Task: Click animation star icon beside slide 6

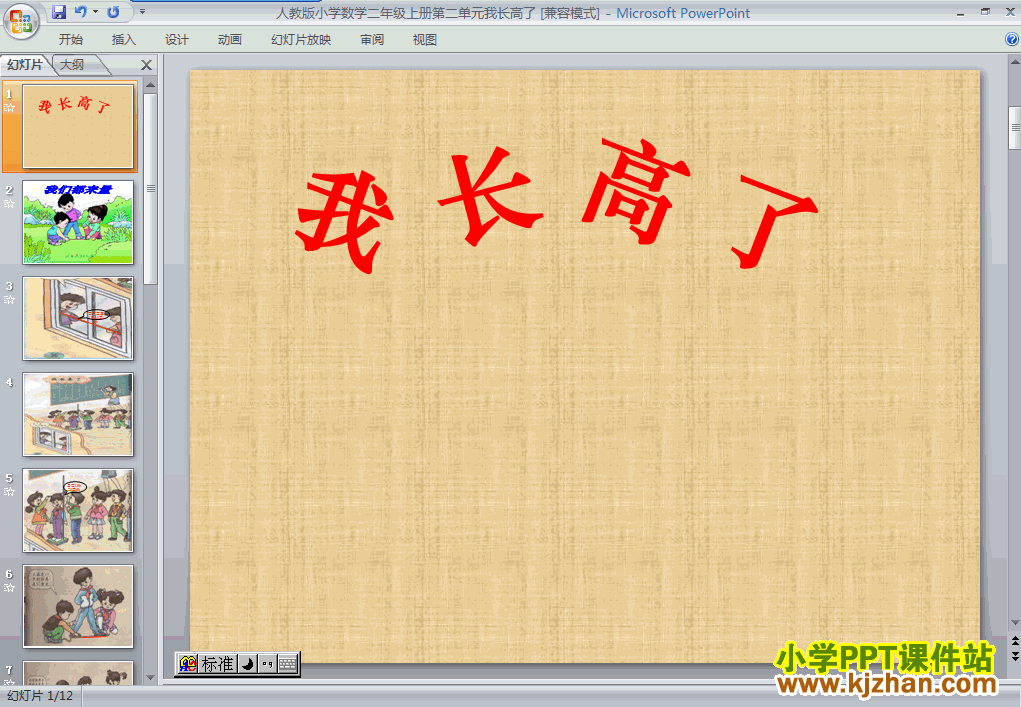Action: (x=9, y=588)
